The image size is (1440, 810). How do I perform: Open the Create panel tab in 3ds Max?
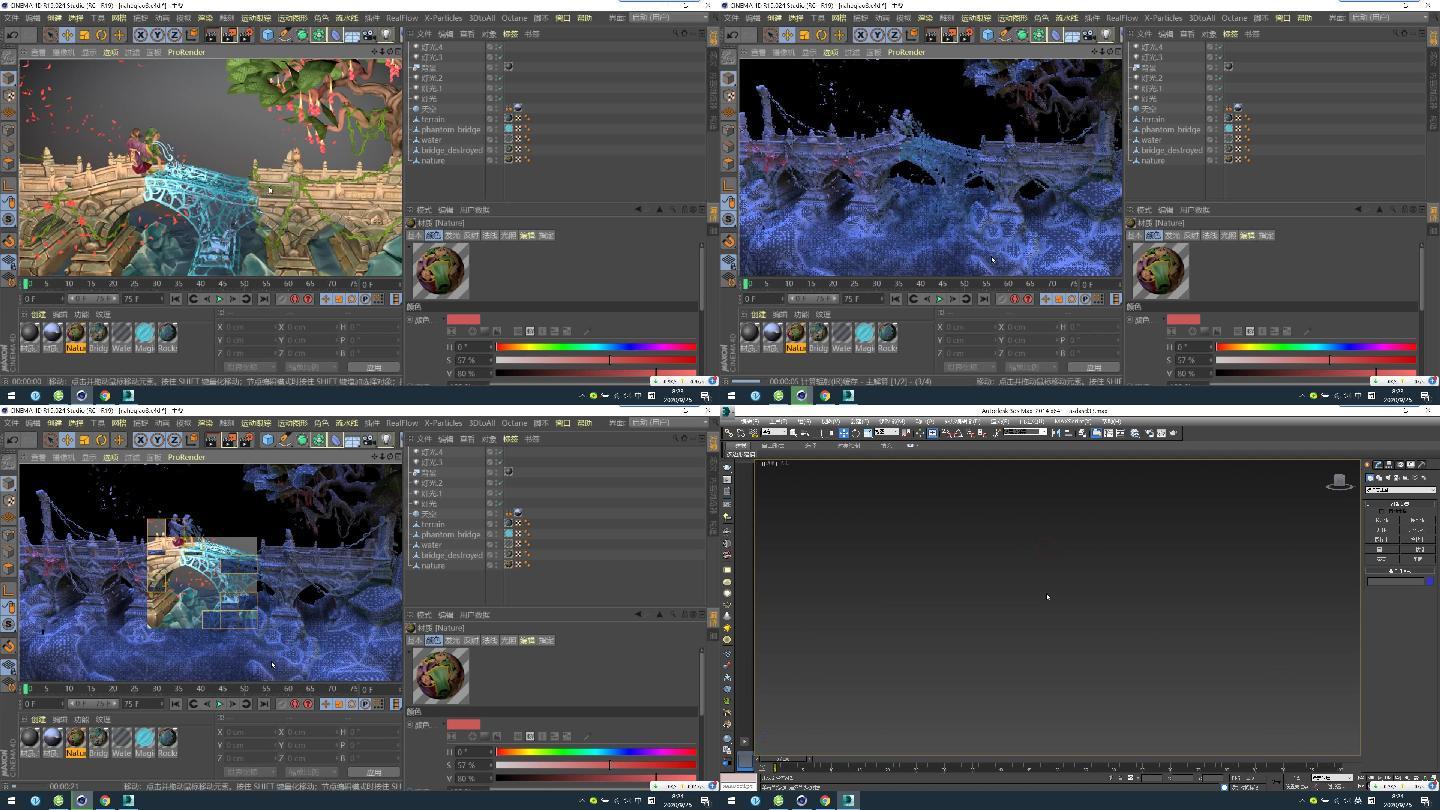click(1367, 465)
